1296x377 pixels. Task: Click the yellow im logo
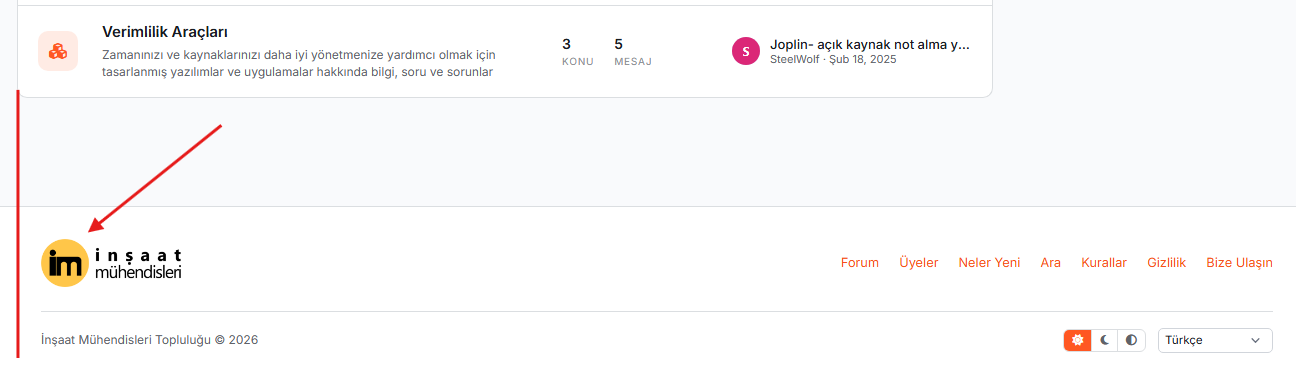(x=65, y=263)
